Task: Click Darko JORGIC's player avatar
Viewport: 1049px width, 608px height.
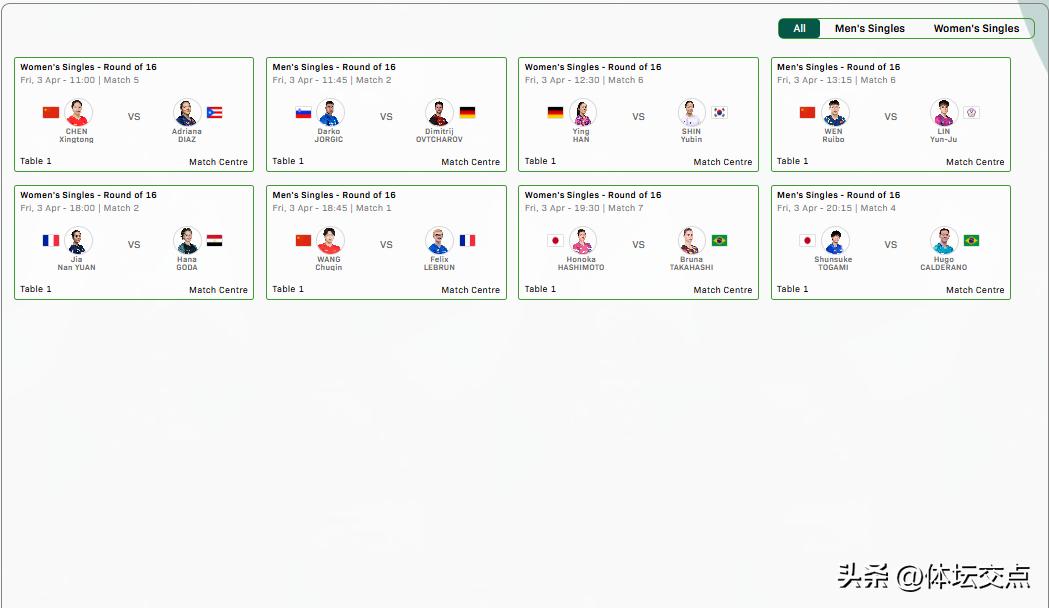Action: point(330,112)
